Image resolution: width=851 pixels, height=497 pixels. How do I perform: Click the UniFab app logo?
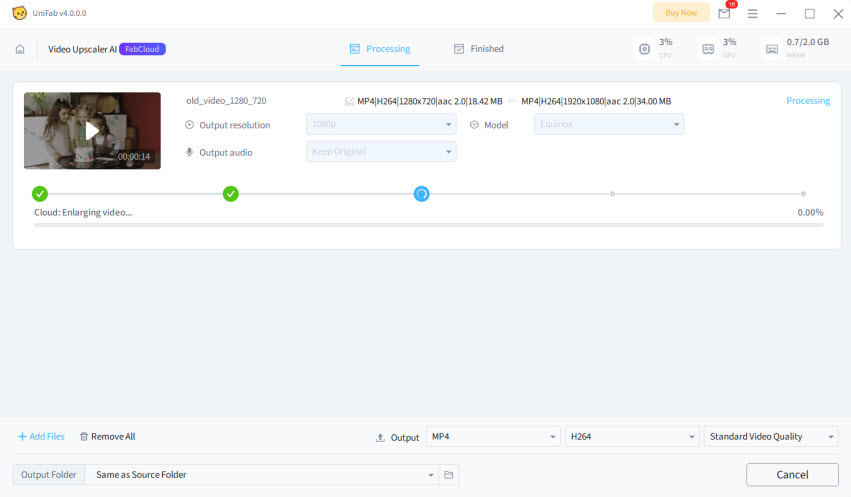pyautogui.click(x=20, y=13)
